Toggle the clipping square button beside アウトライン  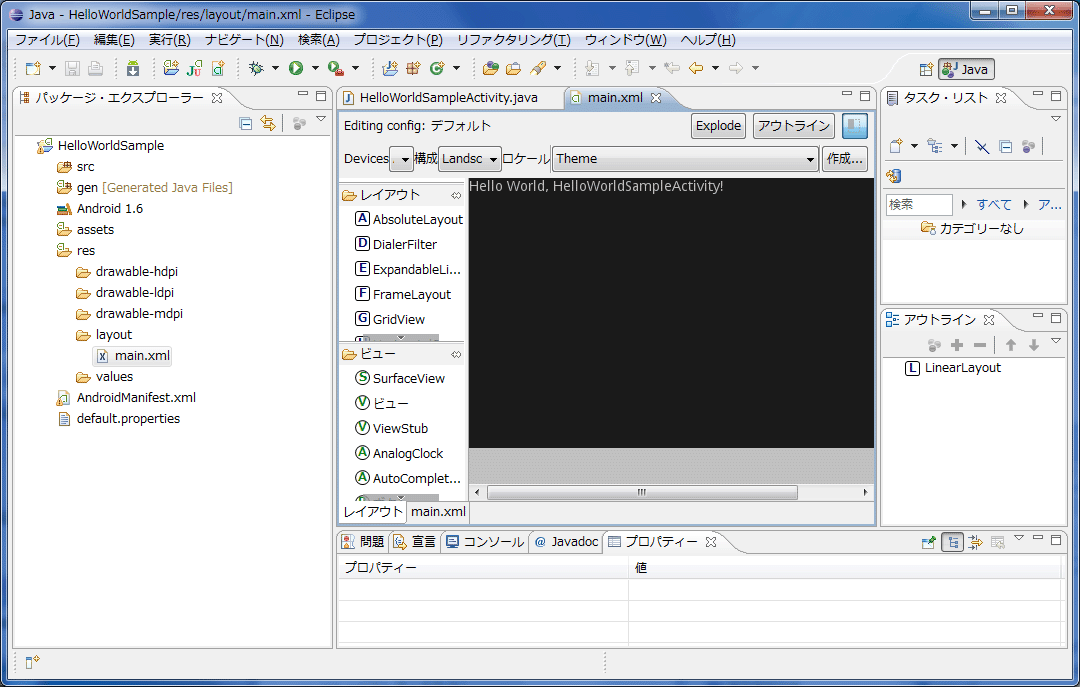[x=855, y=126]
